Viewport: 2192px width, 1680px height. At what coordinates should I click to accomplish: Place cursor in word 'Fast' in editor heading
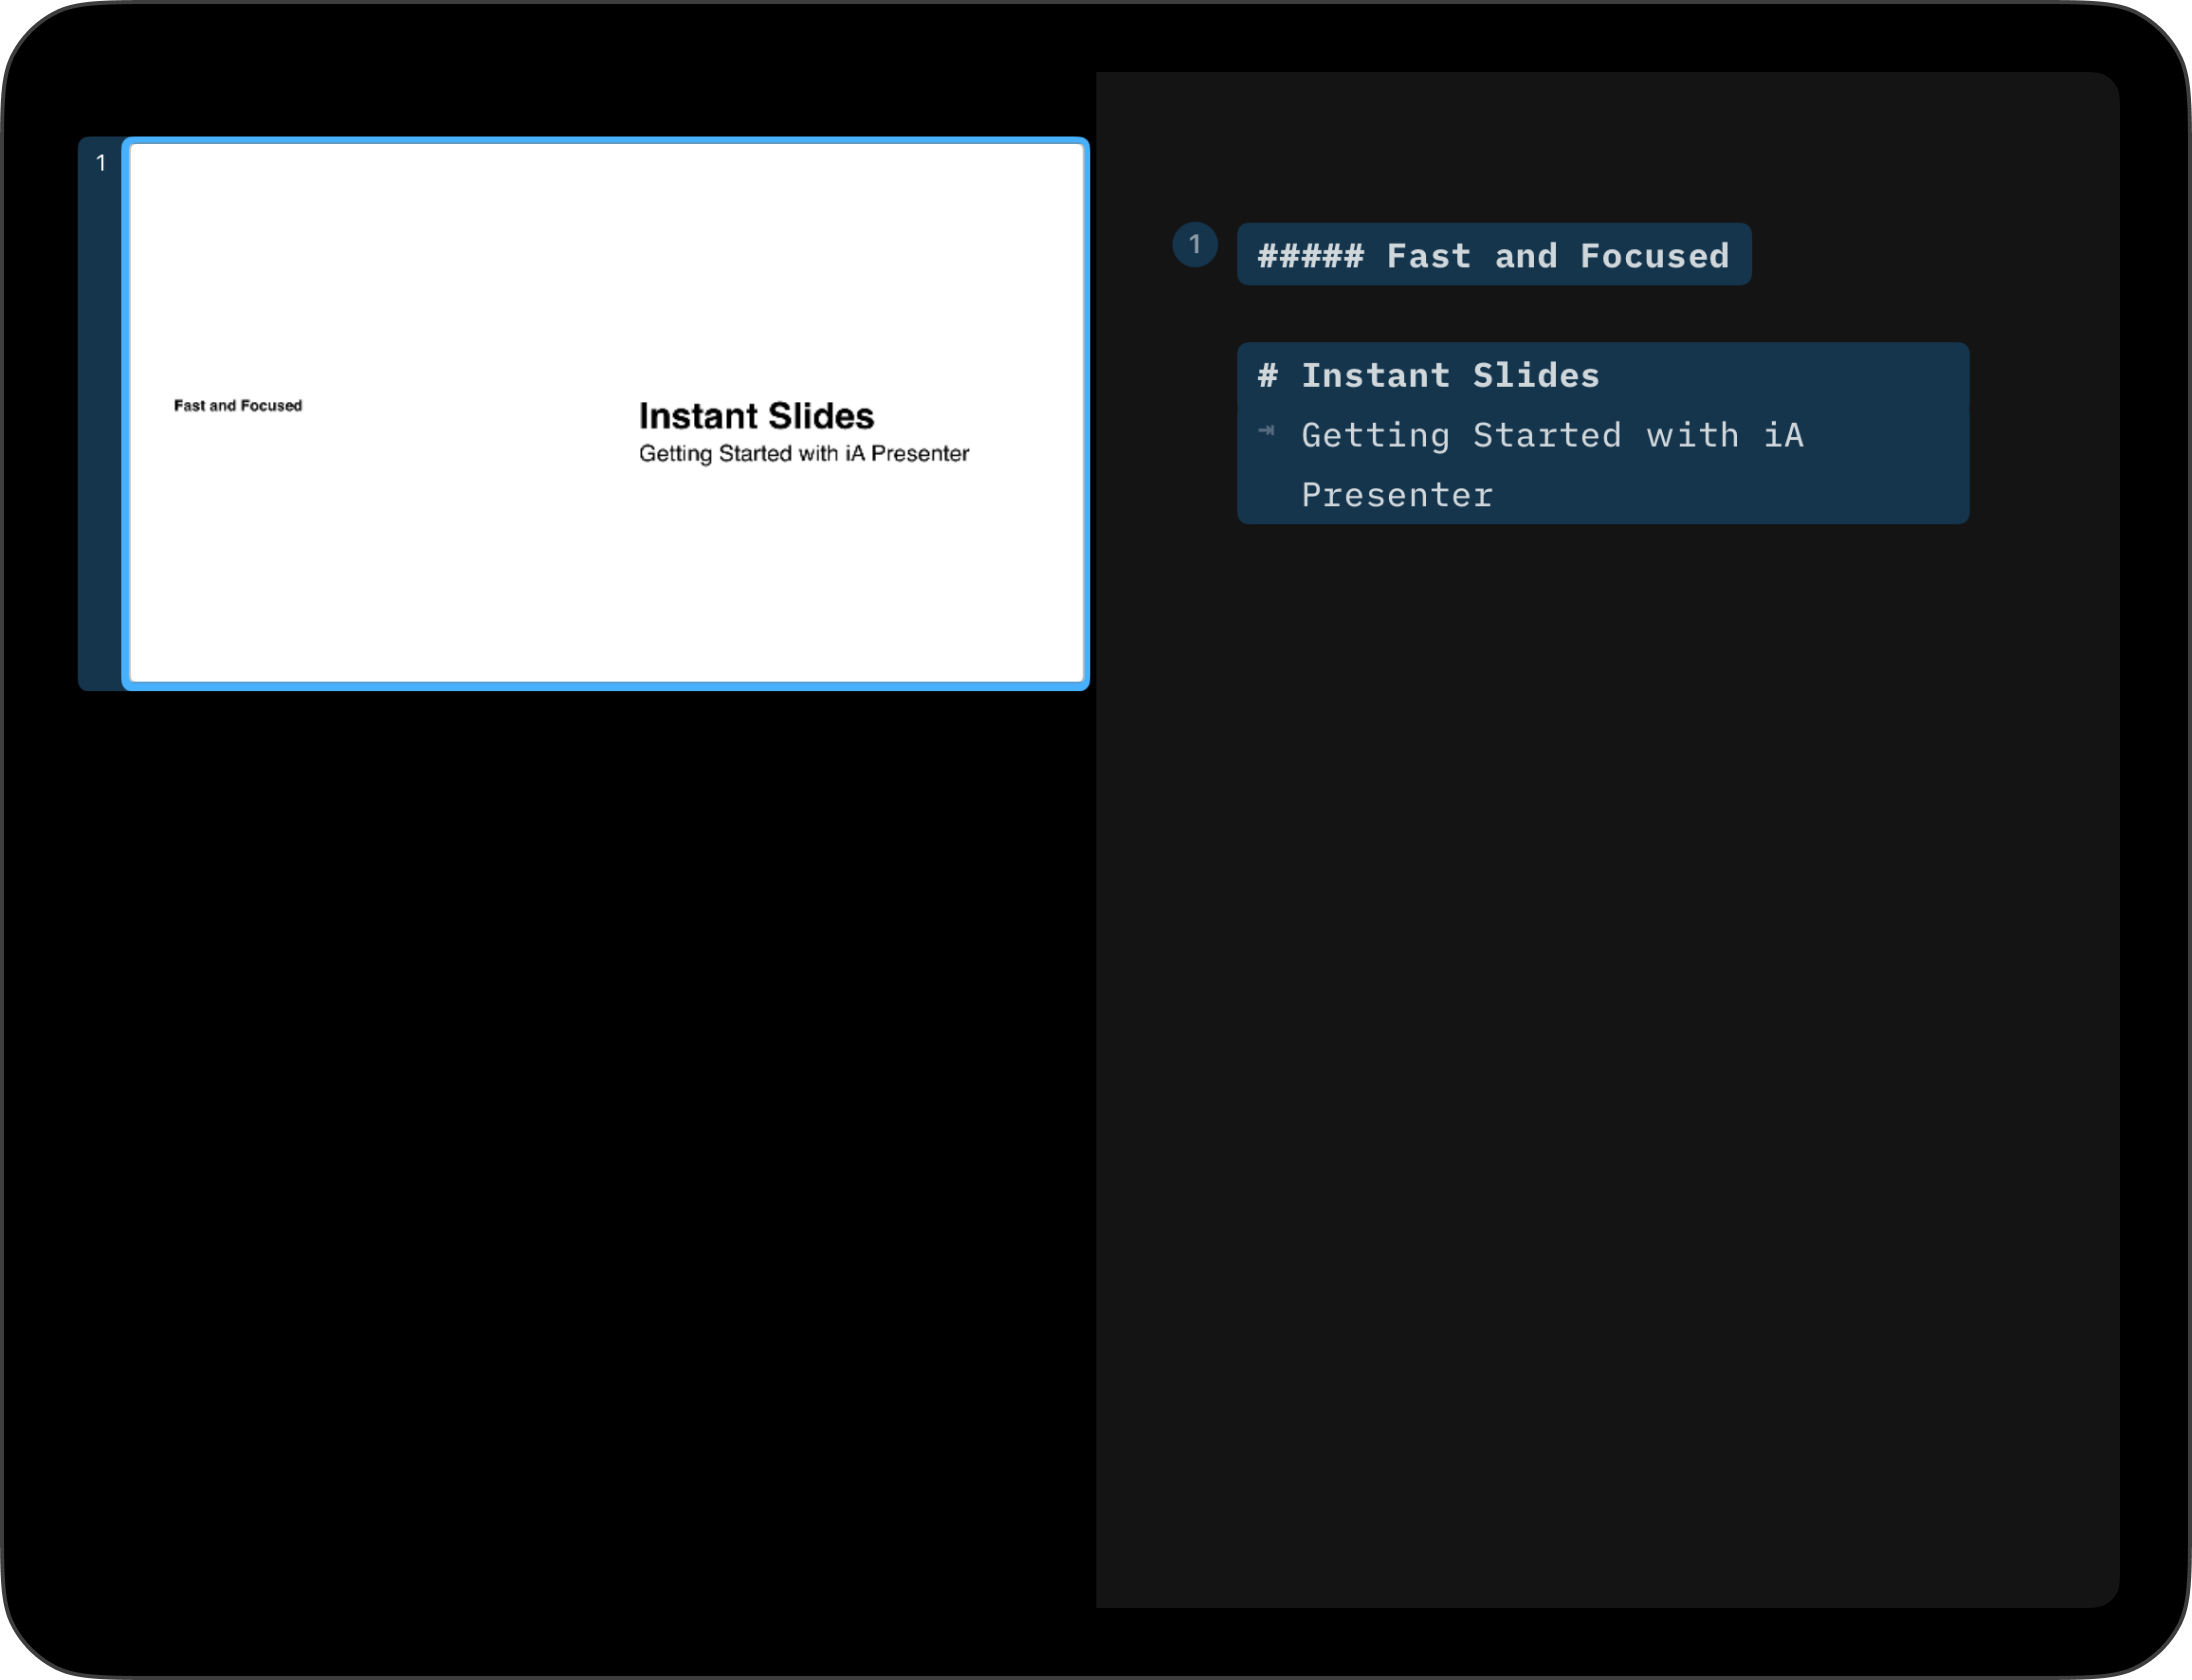[x=1428, y=256]
